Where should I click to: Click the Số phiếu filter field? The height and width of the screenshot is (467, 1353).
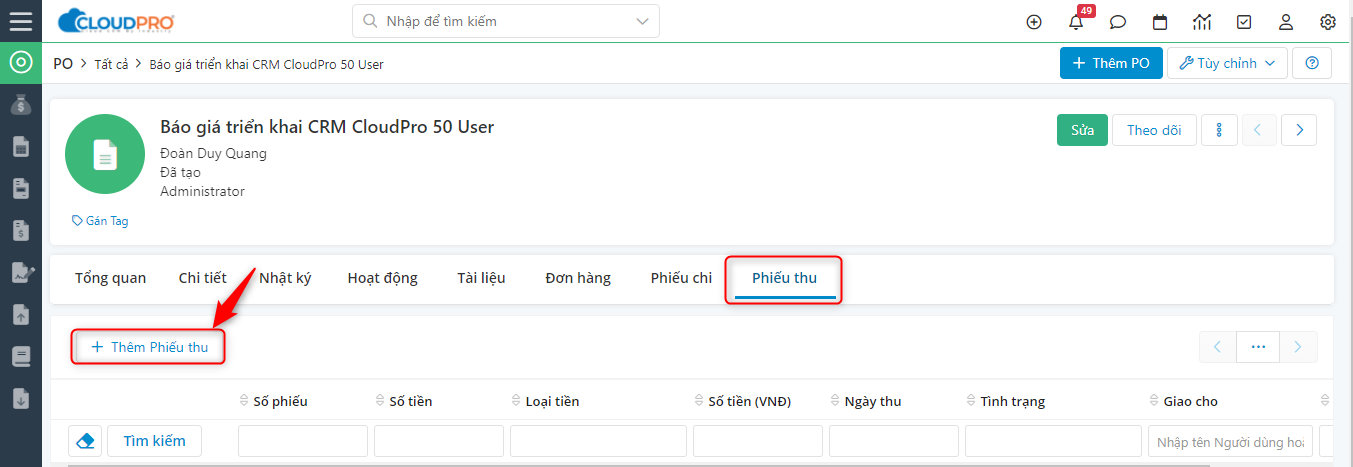pyautogui.click(x=303, y=441)
